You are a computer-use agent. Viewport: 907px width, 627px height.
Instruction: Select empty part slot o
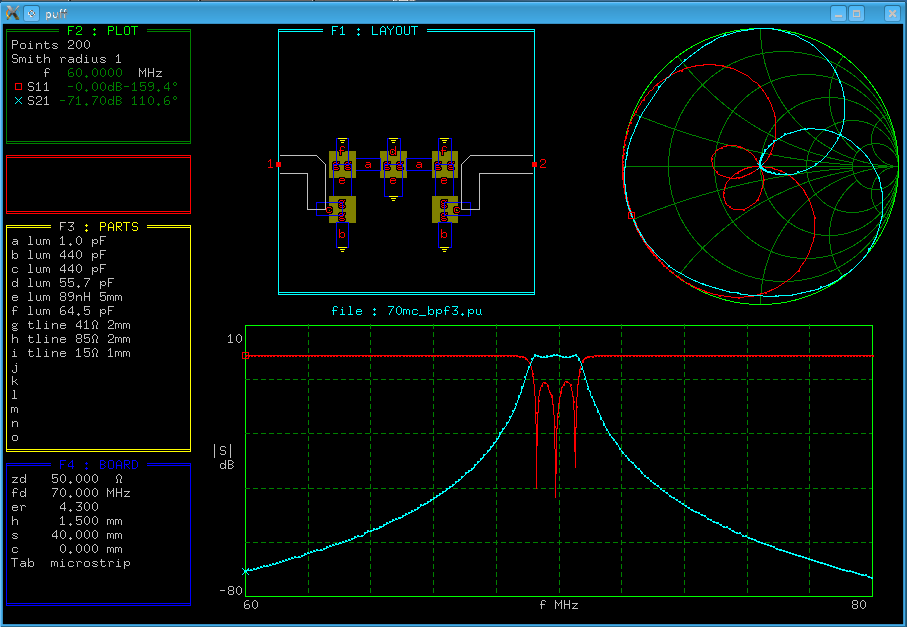15,437
